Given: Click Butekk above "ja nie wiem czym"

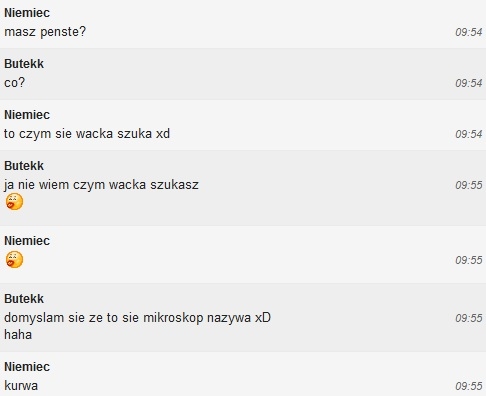Looking at the screenshot, I should pyautogui.click(x=24, y=166).
